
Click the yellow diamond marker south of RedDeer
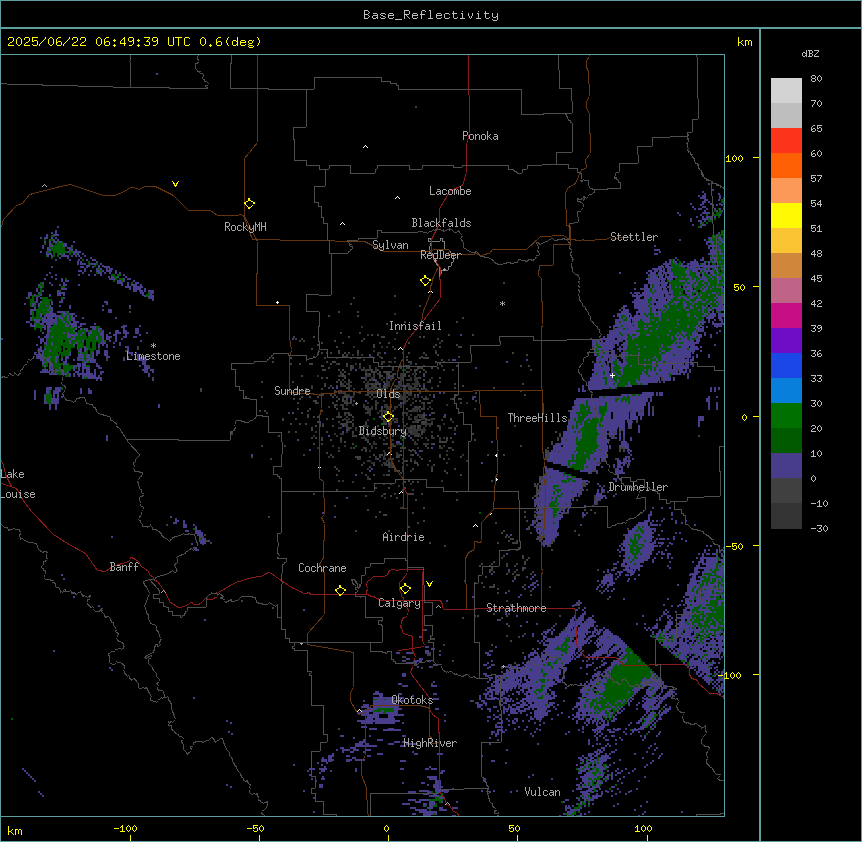[425, 281]
